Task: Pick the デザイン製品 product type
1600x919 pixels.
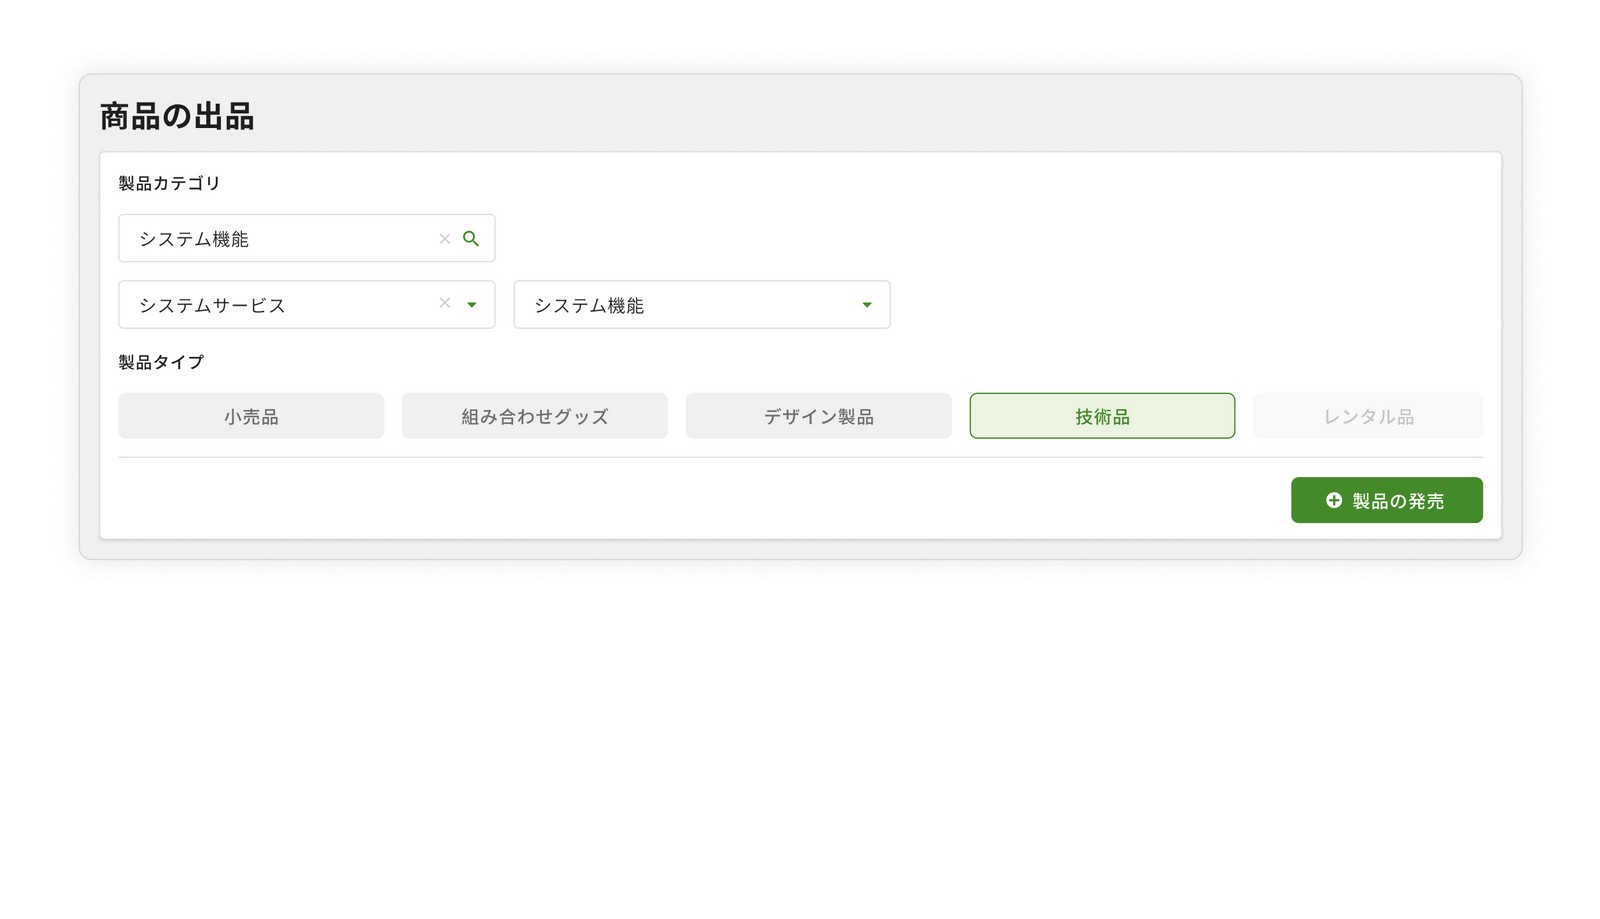Action: coord(818,416)
